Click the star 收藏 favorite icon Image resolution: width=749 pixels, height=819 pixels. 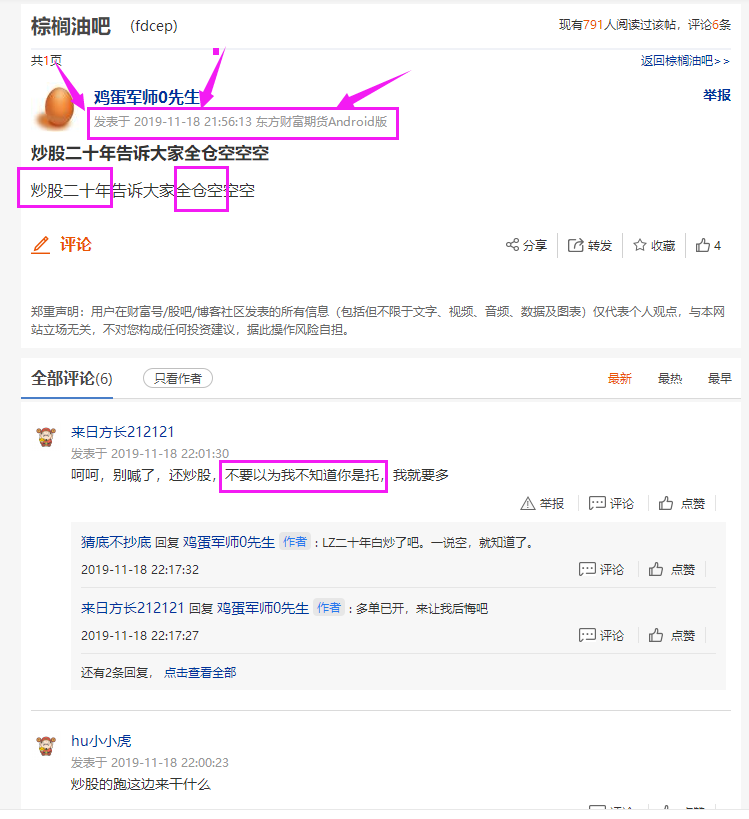640,245
